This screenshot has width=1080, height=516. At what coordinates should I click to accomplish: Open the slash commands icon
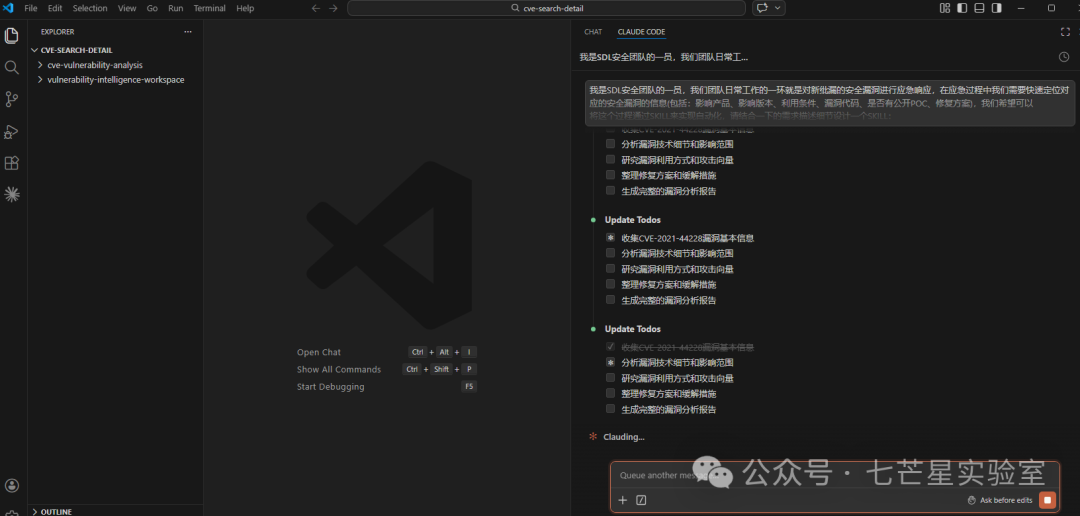[641, 500]
